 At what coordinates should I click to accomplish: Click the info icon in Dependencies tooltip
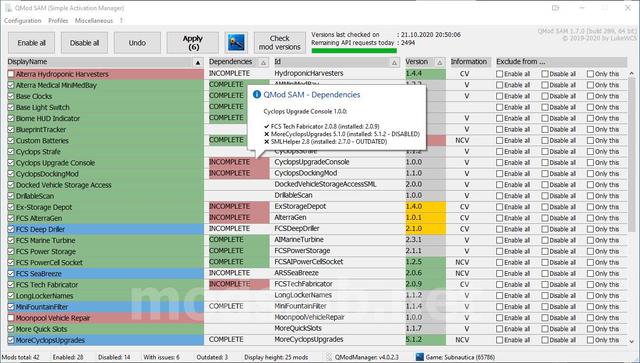click(x=257, y=94)
